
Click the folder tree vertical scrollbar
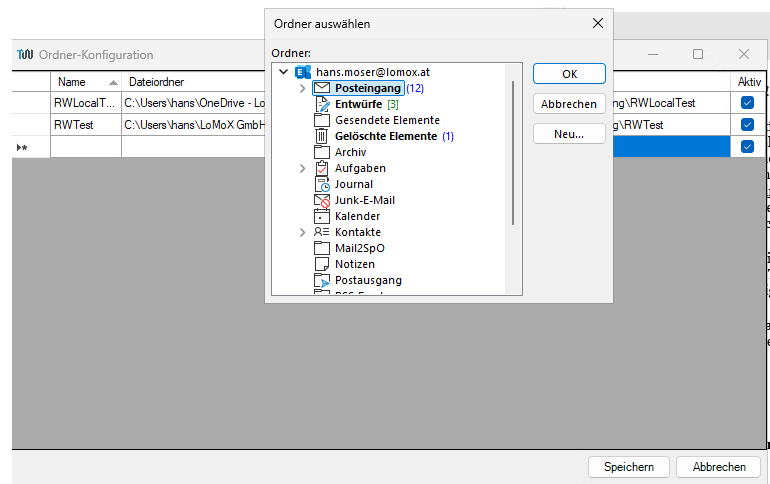pyautogui.click(x=513, y=153)
